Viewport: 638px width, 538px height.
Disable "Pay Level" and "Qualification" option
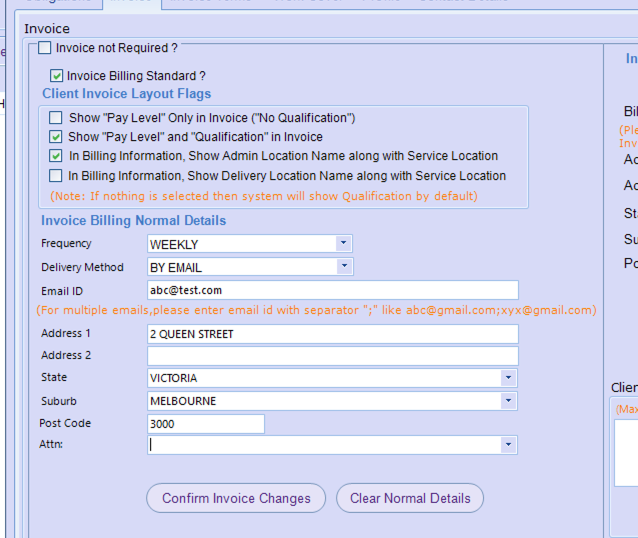(56, 137)
